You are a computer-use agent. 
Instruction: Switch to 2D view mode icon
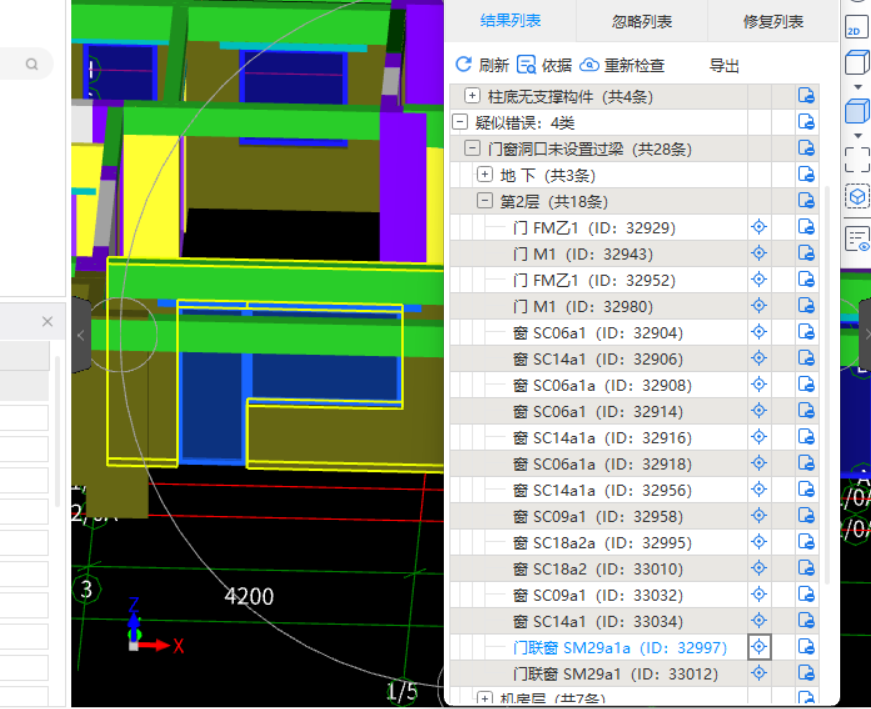[855, 27]
